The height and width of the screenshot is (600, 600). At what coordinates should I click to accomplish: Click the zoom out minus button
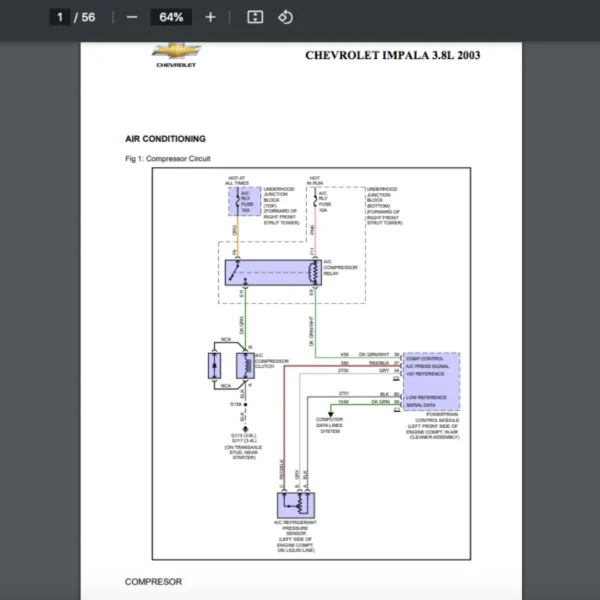tap(132, 17)
